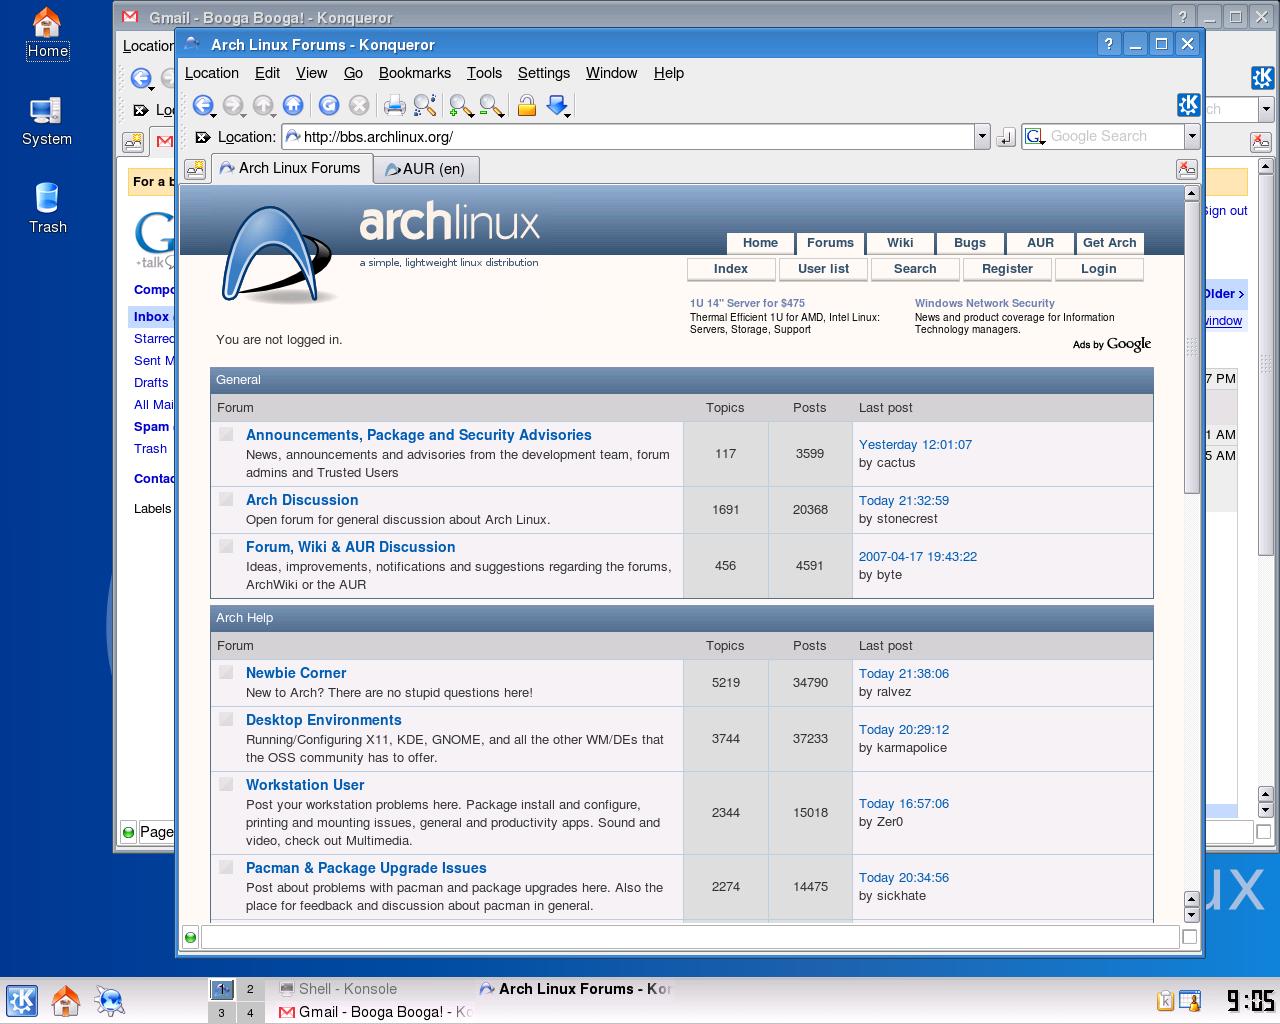The height and width of the screenshot is (1024, 1280).
Task: Click the top scroll-up arrow in Gmail window
Action: coord(1265,166)
